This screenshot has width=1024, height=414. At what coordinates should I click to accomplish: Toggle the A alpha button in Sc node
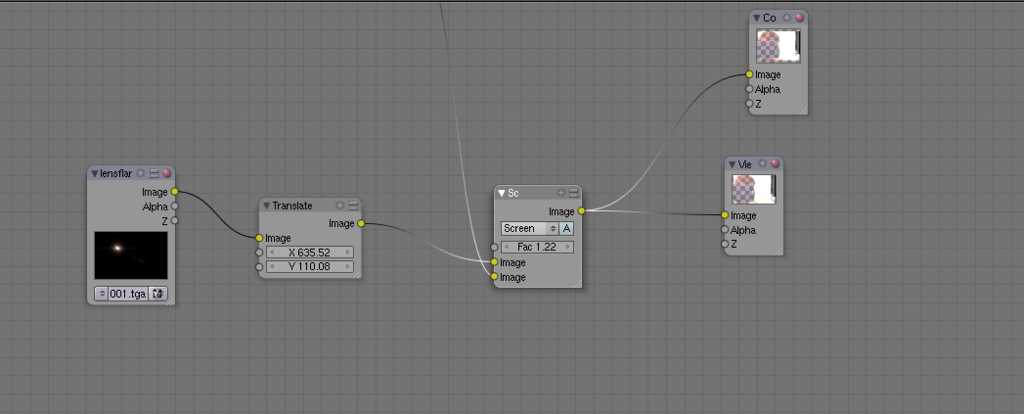click(x=566, y=228)
